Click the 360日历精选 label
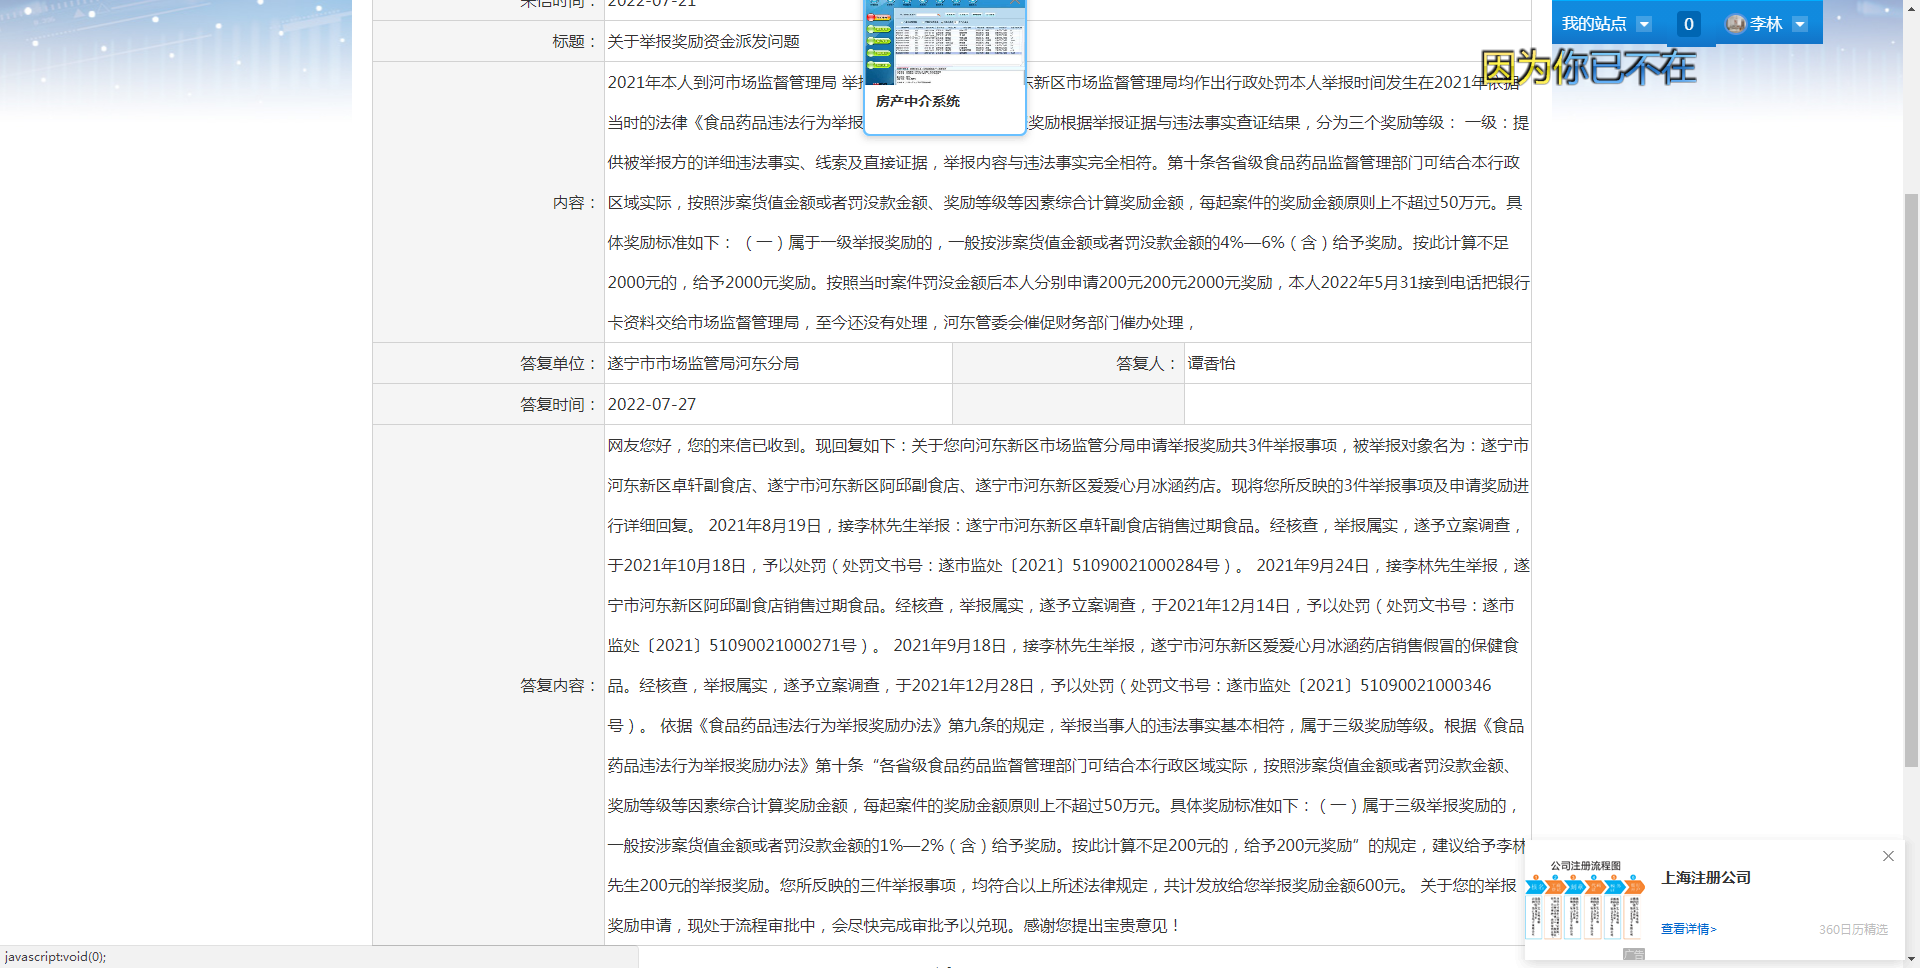 pyautogui.click(x=1853, y=929)
